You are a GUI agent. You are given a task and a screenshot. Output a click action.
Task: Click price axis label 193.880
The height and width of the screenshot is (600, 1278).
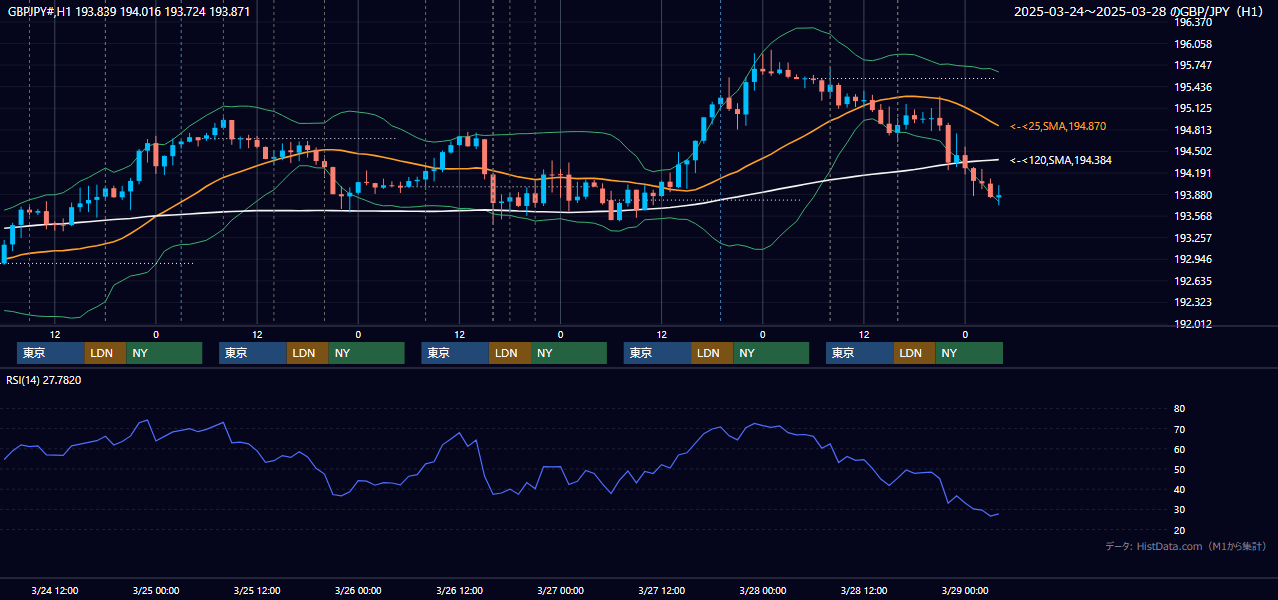1193,195
